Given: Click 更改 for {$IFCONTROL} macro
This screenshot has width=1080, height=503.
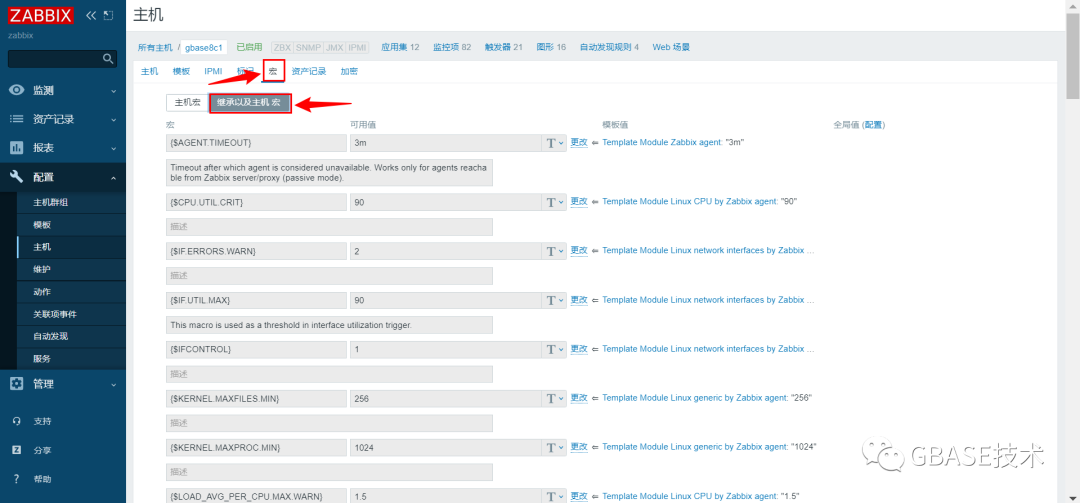Looking at the screenshot, I should pos(579,349).
